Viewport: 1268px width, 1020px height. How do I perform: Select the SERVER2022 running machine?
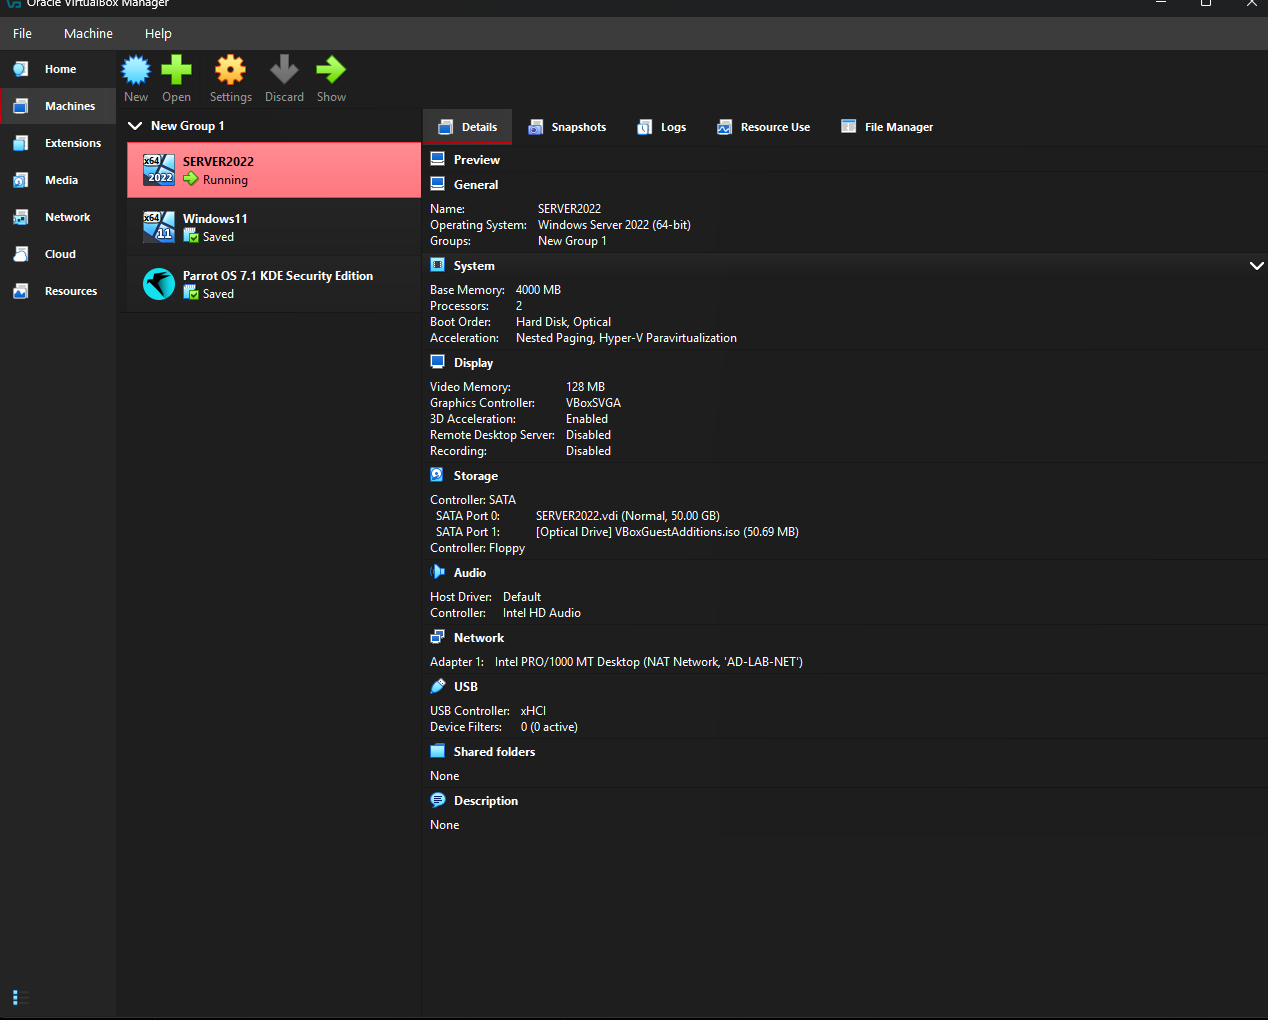click(274, 170)
